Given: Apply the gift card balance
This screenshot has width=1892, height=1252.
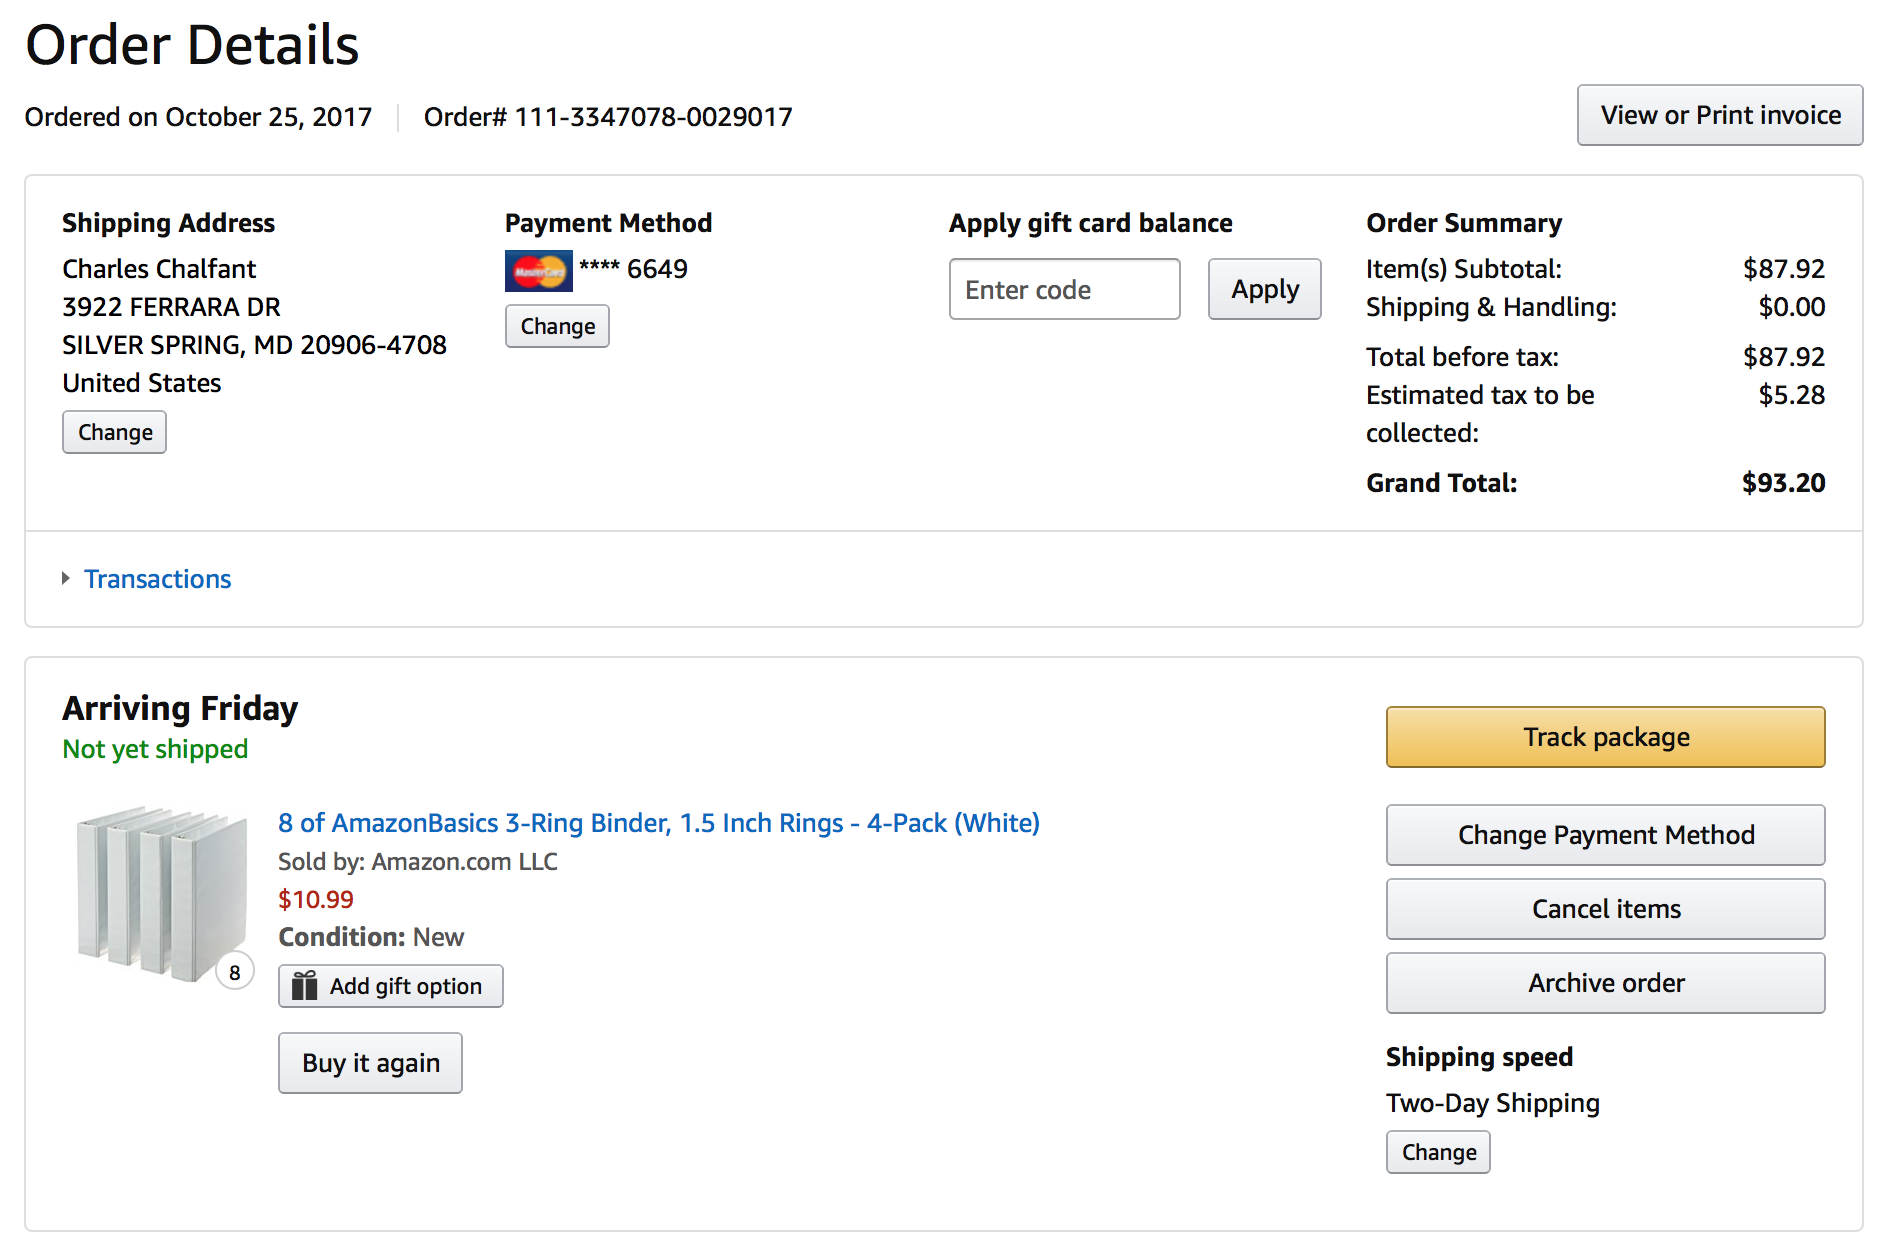Looking at the screenshot, I should coord(1264,290).
